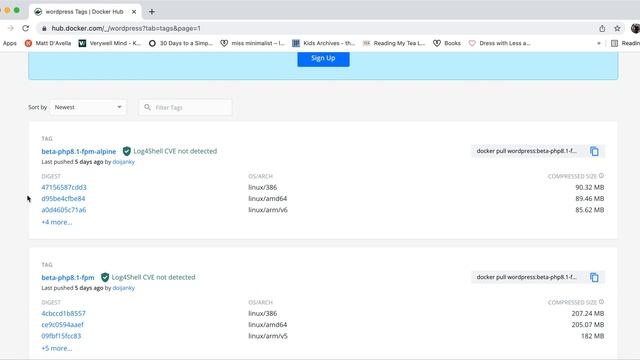Open the Reading list panel

pyautogui.click(x=625, y=43)
